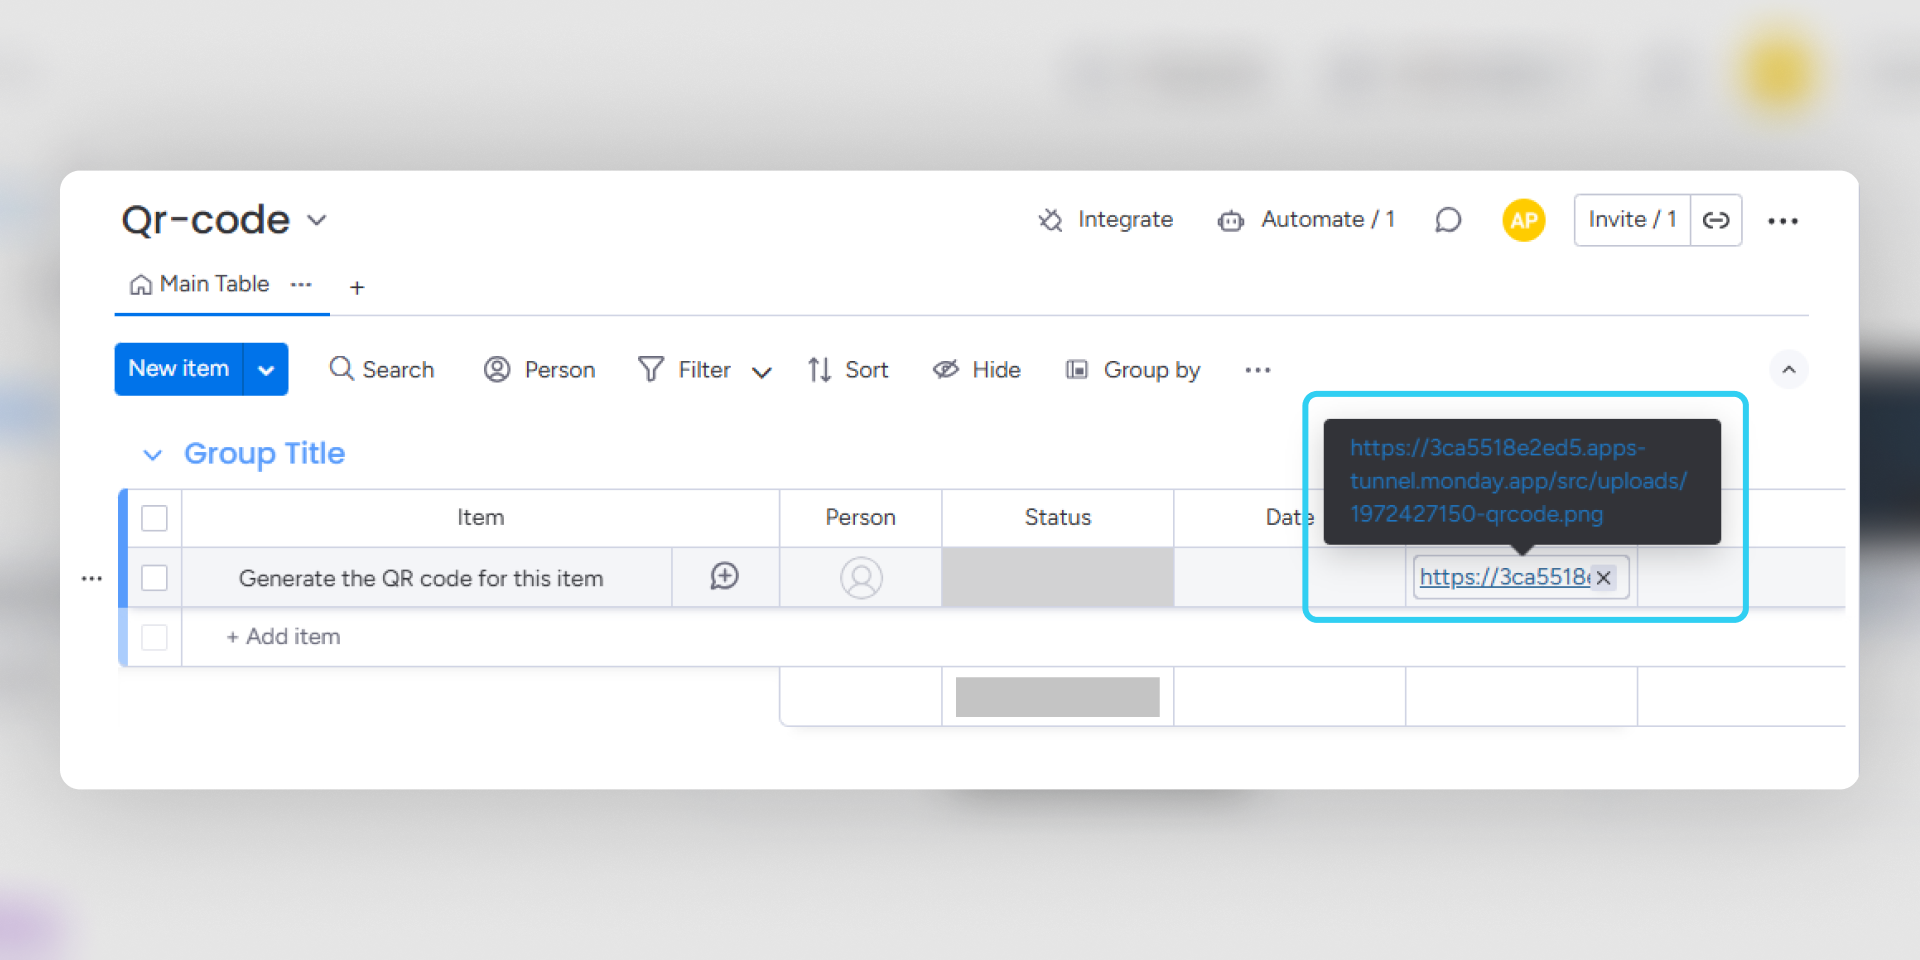Click + Add item row
The image size is (1920, 960).
click(x=283, y=637)
